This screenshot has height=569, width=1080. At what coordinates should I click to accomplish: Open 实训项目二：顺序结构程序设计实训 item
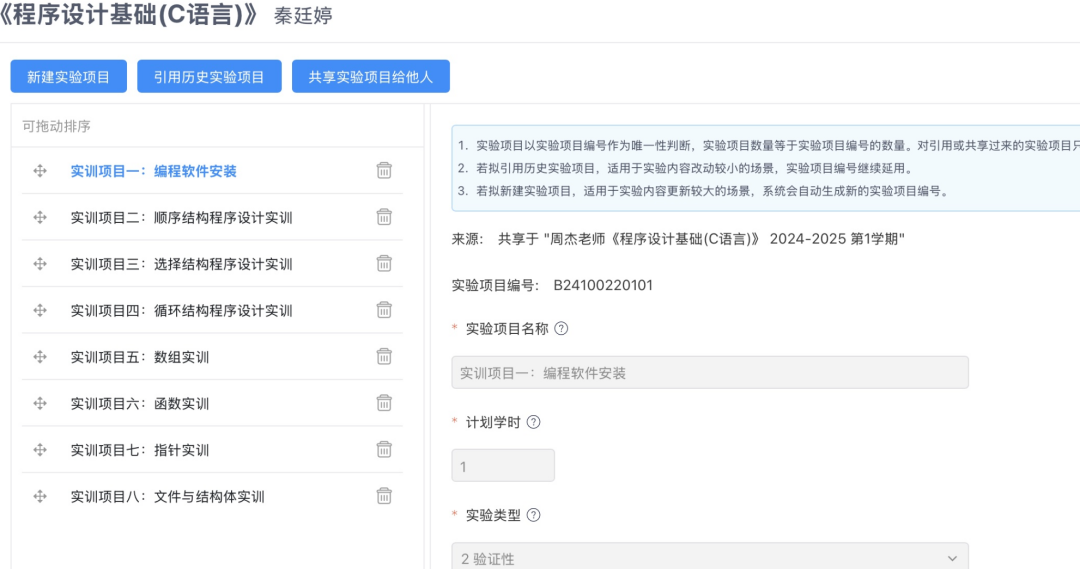181,218
